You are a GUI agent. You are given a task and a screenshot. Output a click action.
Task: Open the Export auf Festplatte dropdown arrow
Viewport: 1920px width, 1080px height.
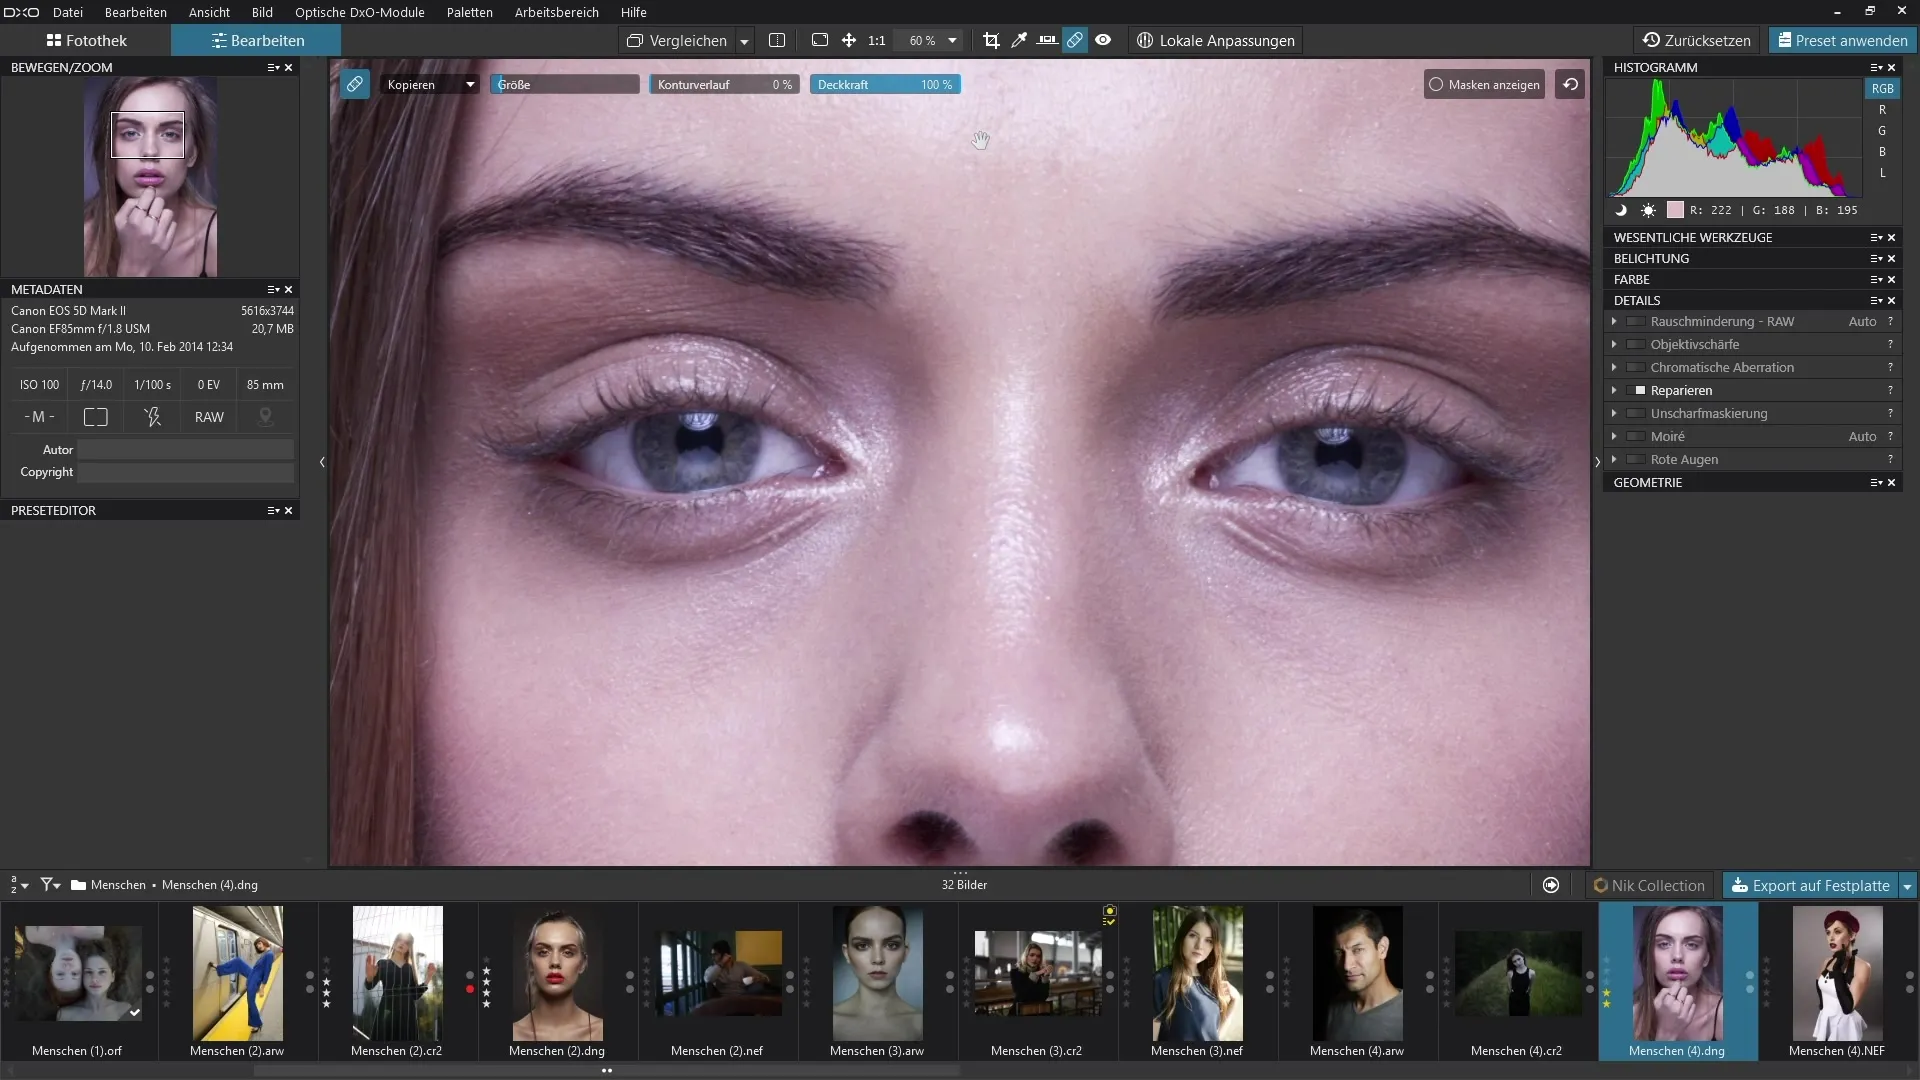(x=1907, y=886)
